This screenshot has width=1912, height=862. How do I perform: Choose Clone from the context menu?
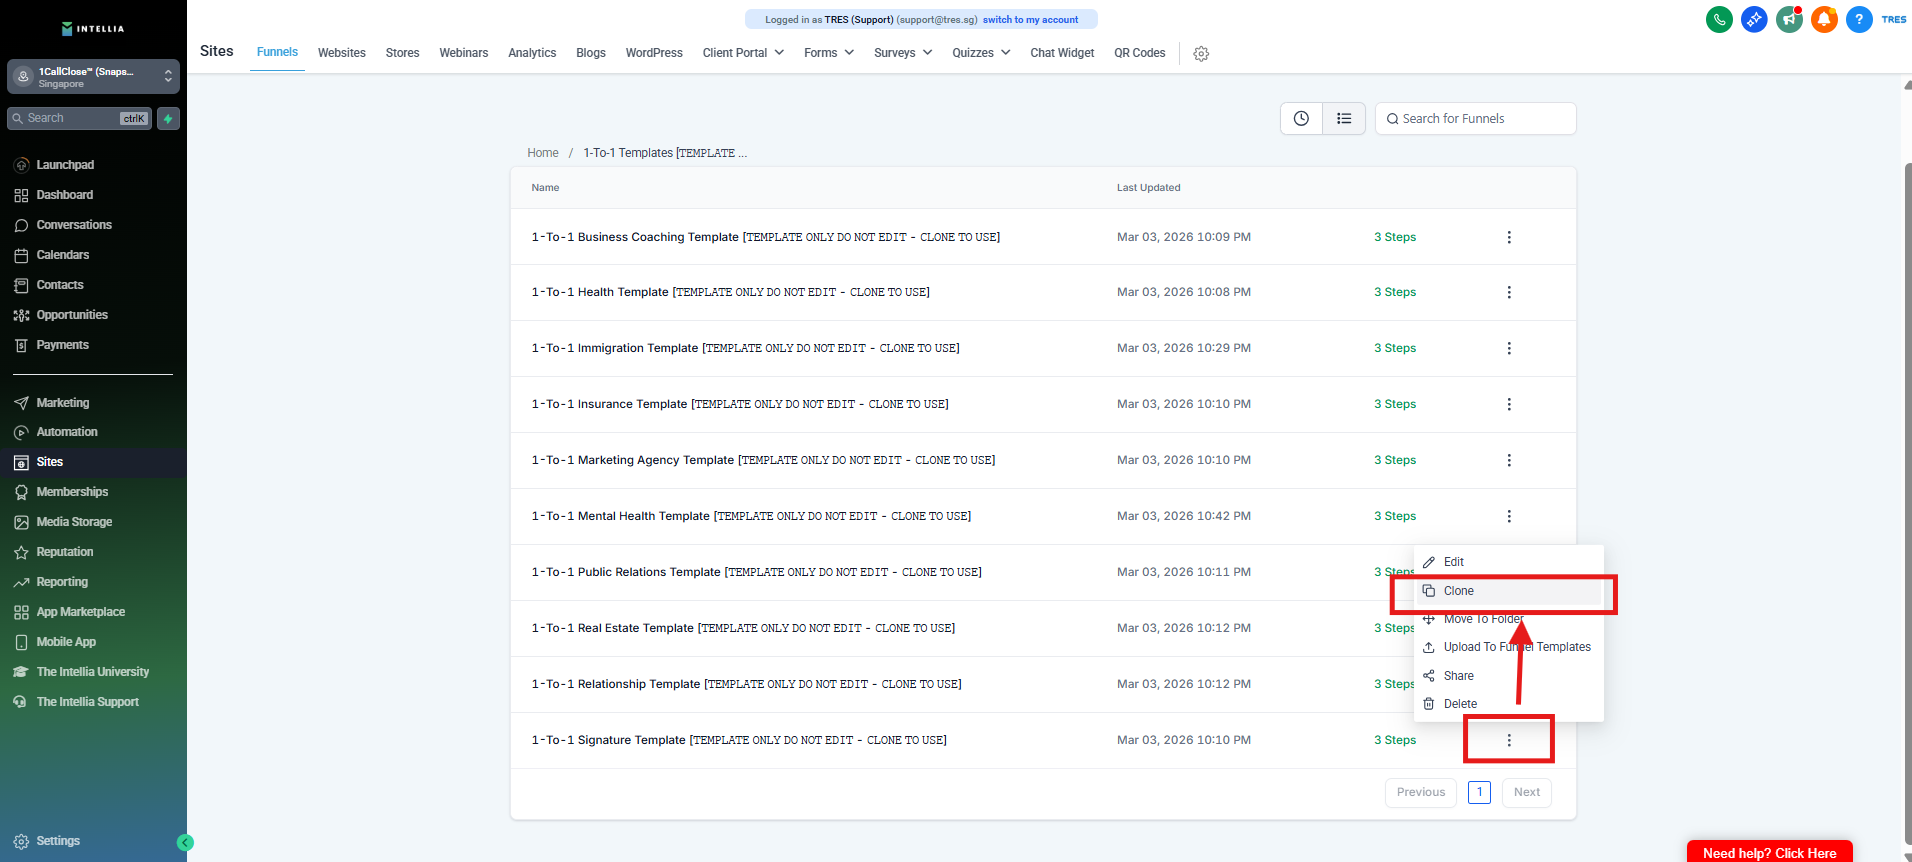1508,591
